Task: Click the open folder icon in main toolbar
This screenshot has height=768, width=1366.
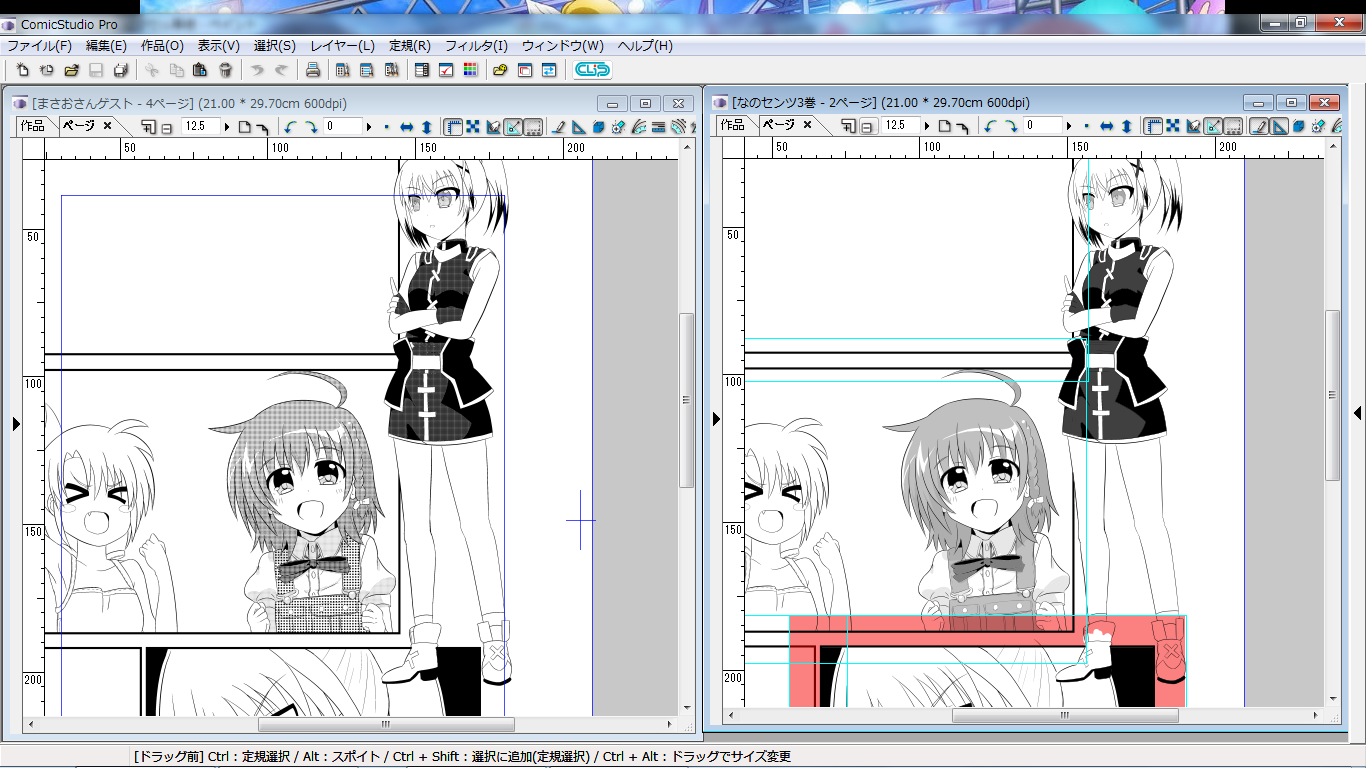Action: [71, 70]
